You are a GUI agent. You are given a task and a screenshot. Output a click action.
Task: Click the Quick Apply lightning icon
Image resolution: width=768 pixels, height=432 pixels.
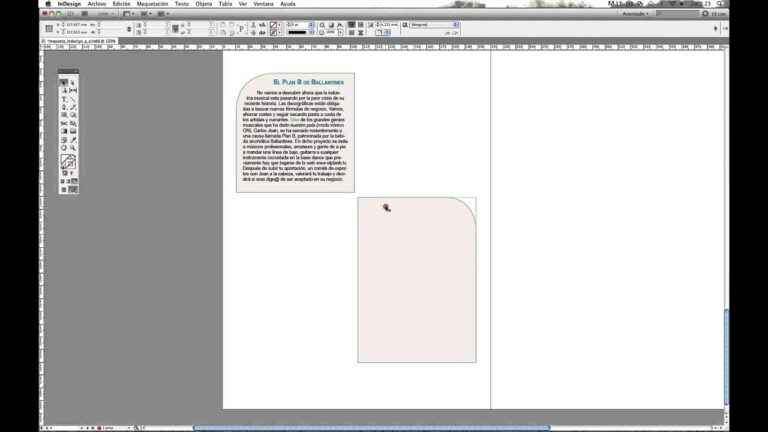(716, 28)
